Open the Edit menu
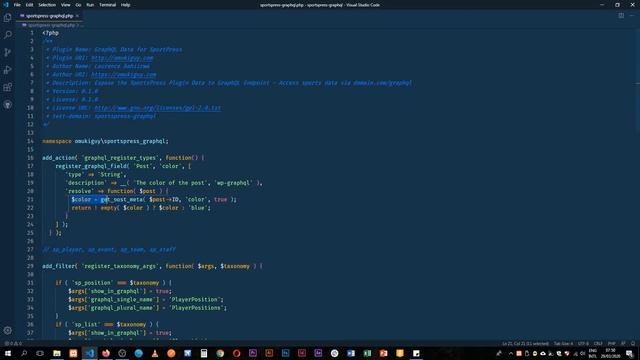The image size is (640, 360). click(x=29, y=5)
